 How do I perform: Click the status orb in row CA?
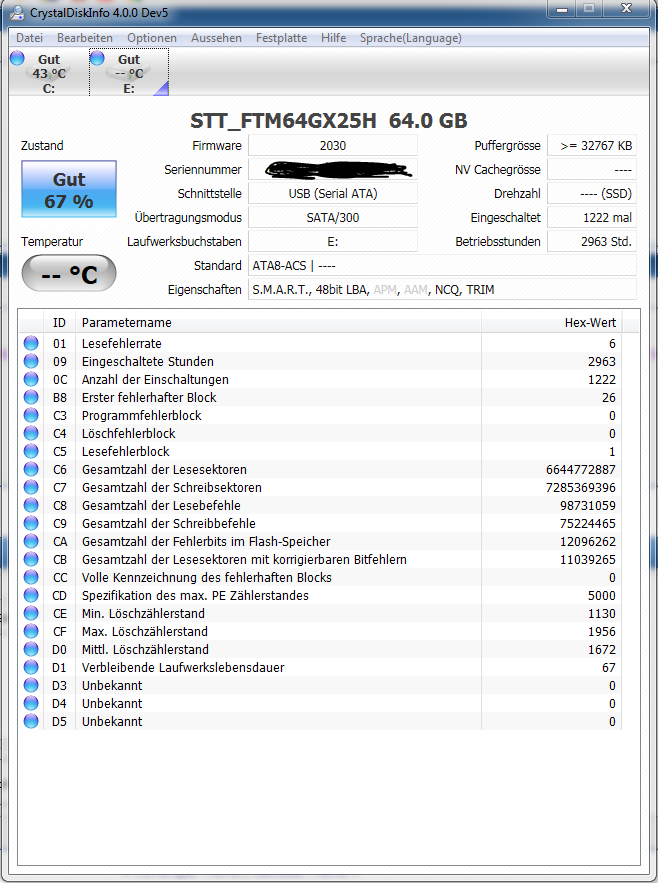tap(31, 541)
